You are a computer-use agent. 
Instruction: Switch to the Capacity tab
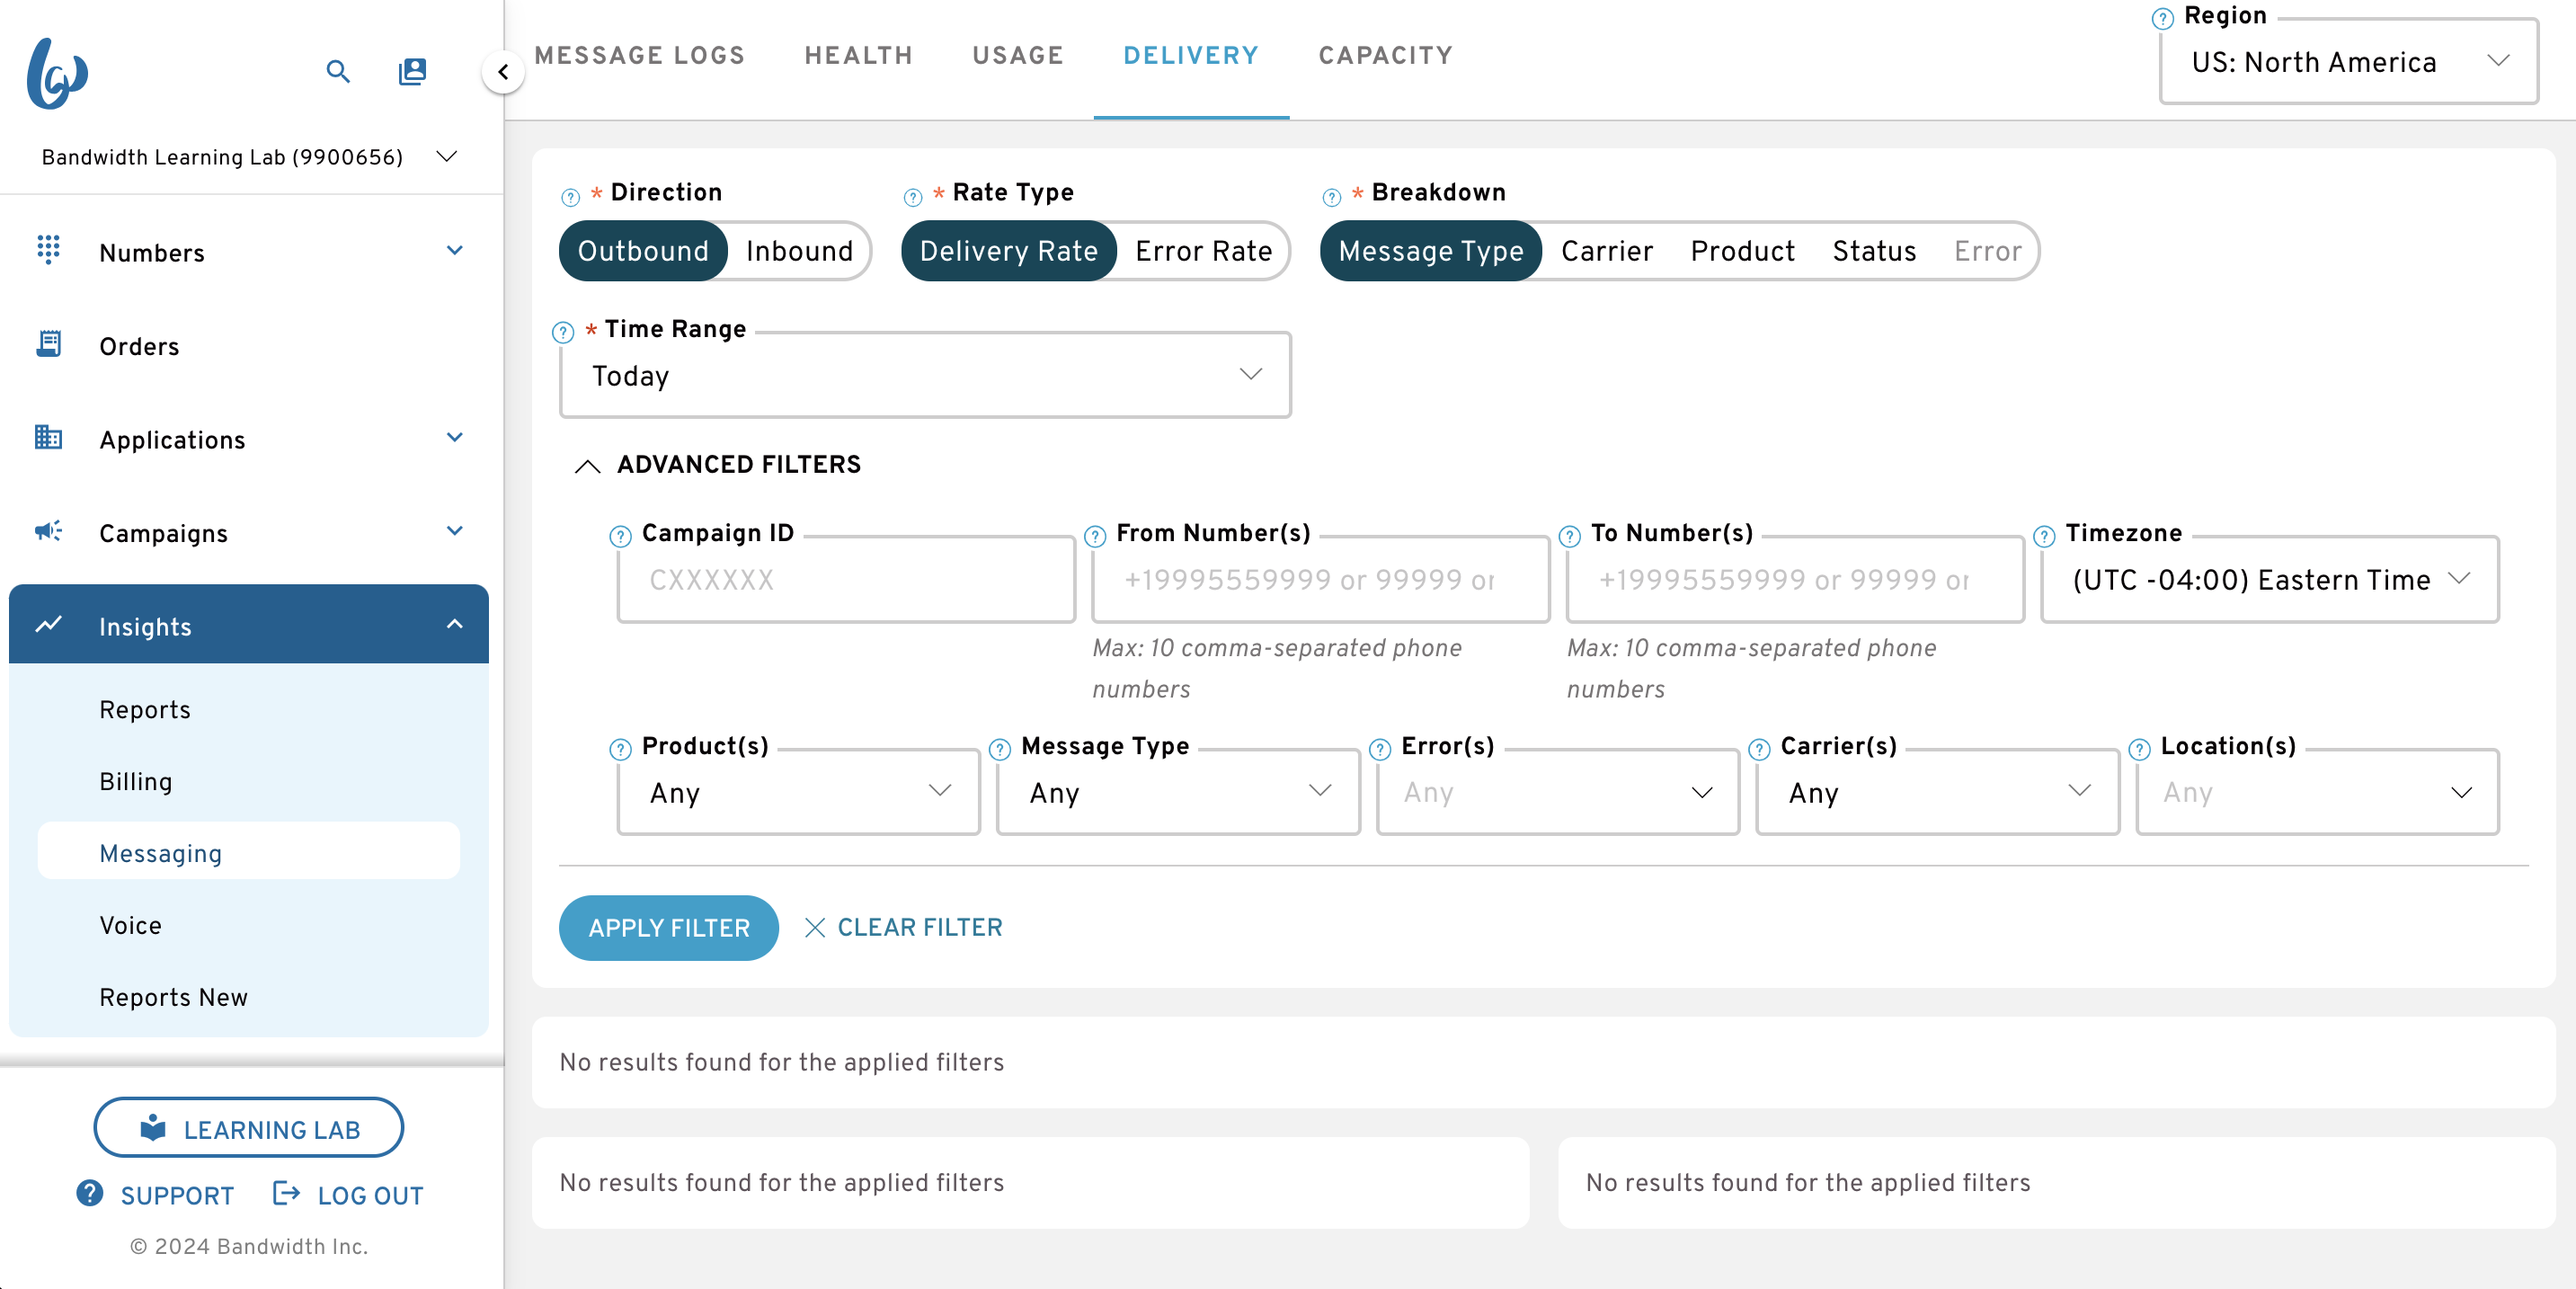click(x=1385, y=56)
